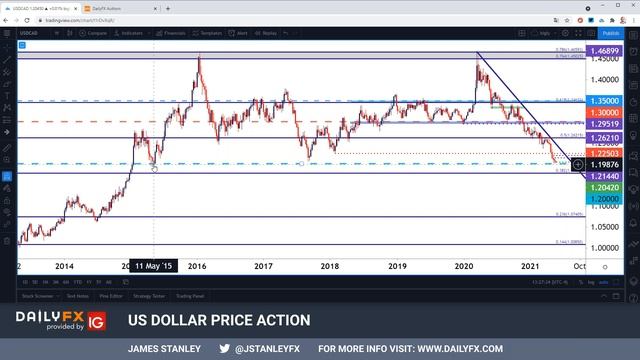640x360 pixels.
Task: Enter fullscreen mode
Action: 578,33
